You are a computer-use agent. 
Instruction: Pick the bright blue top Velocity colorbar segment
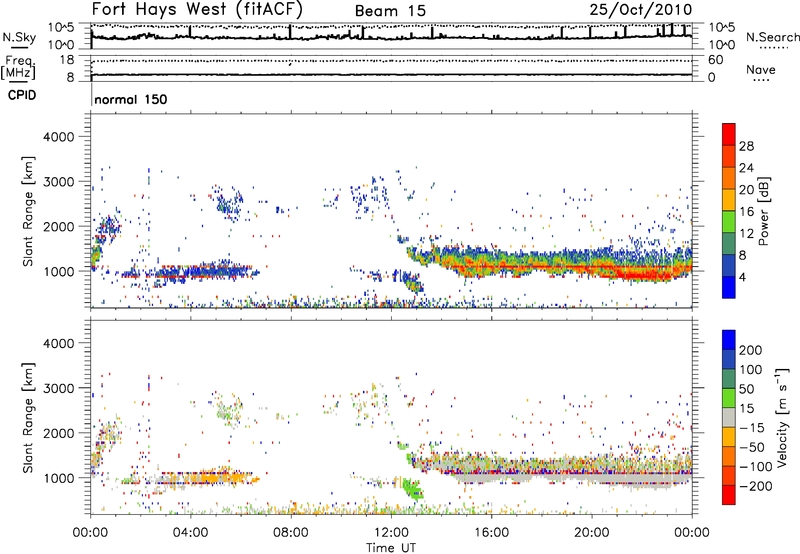point(729,340)
